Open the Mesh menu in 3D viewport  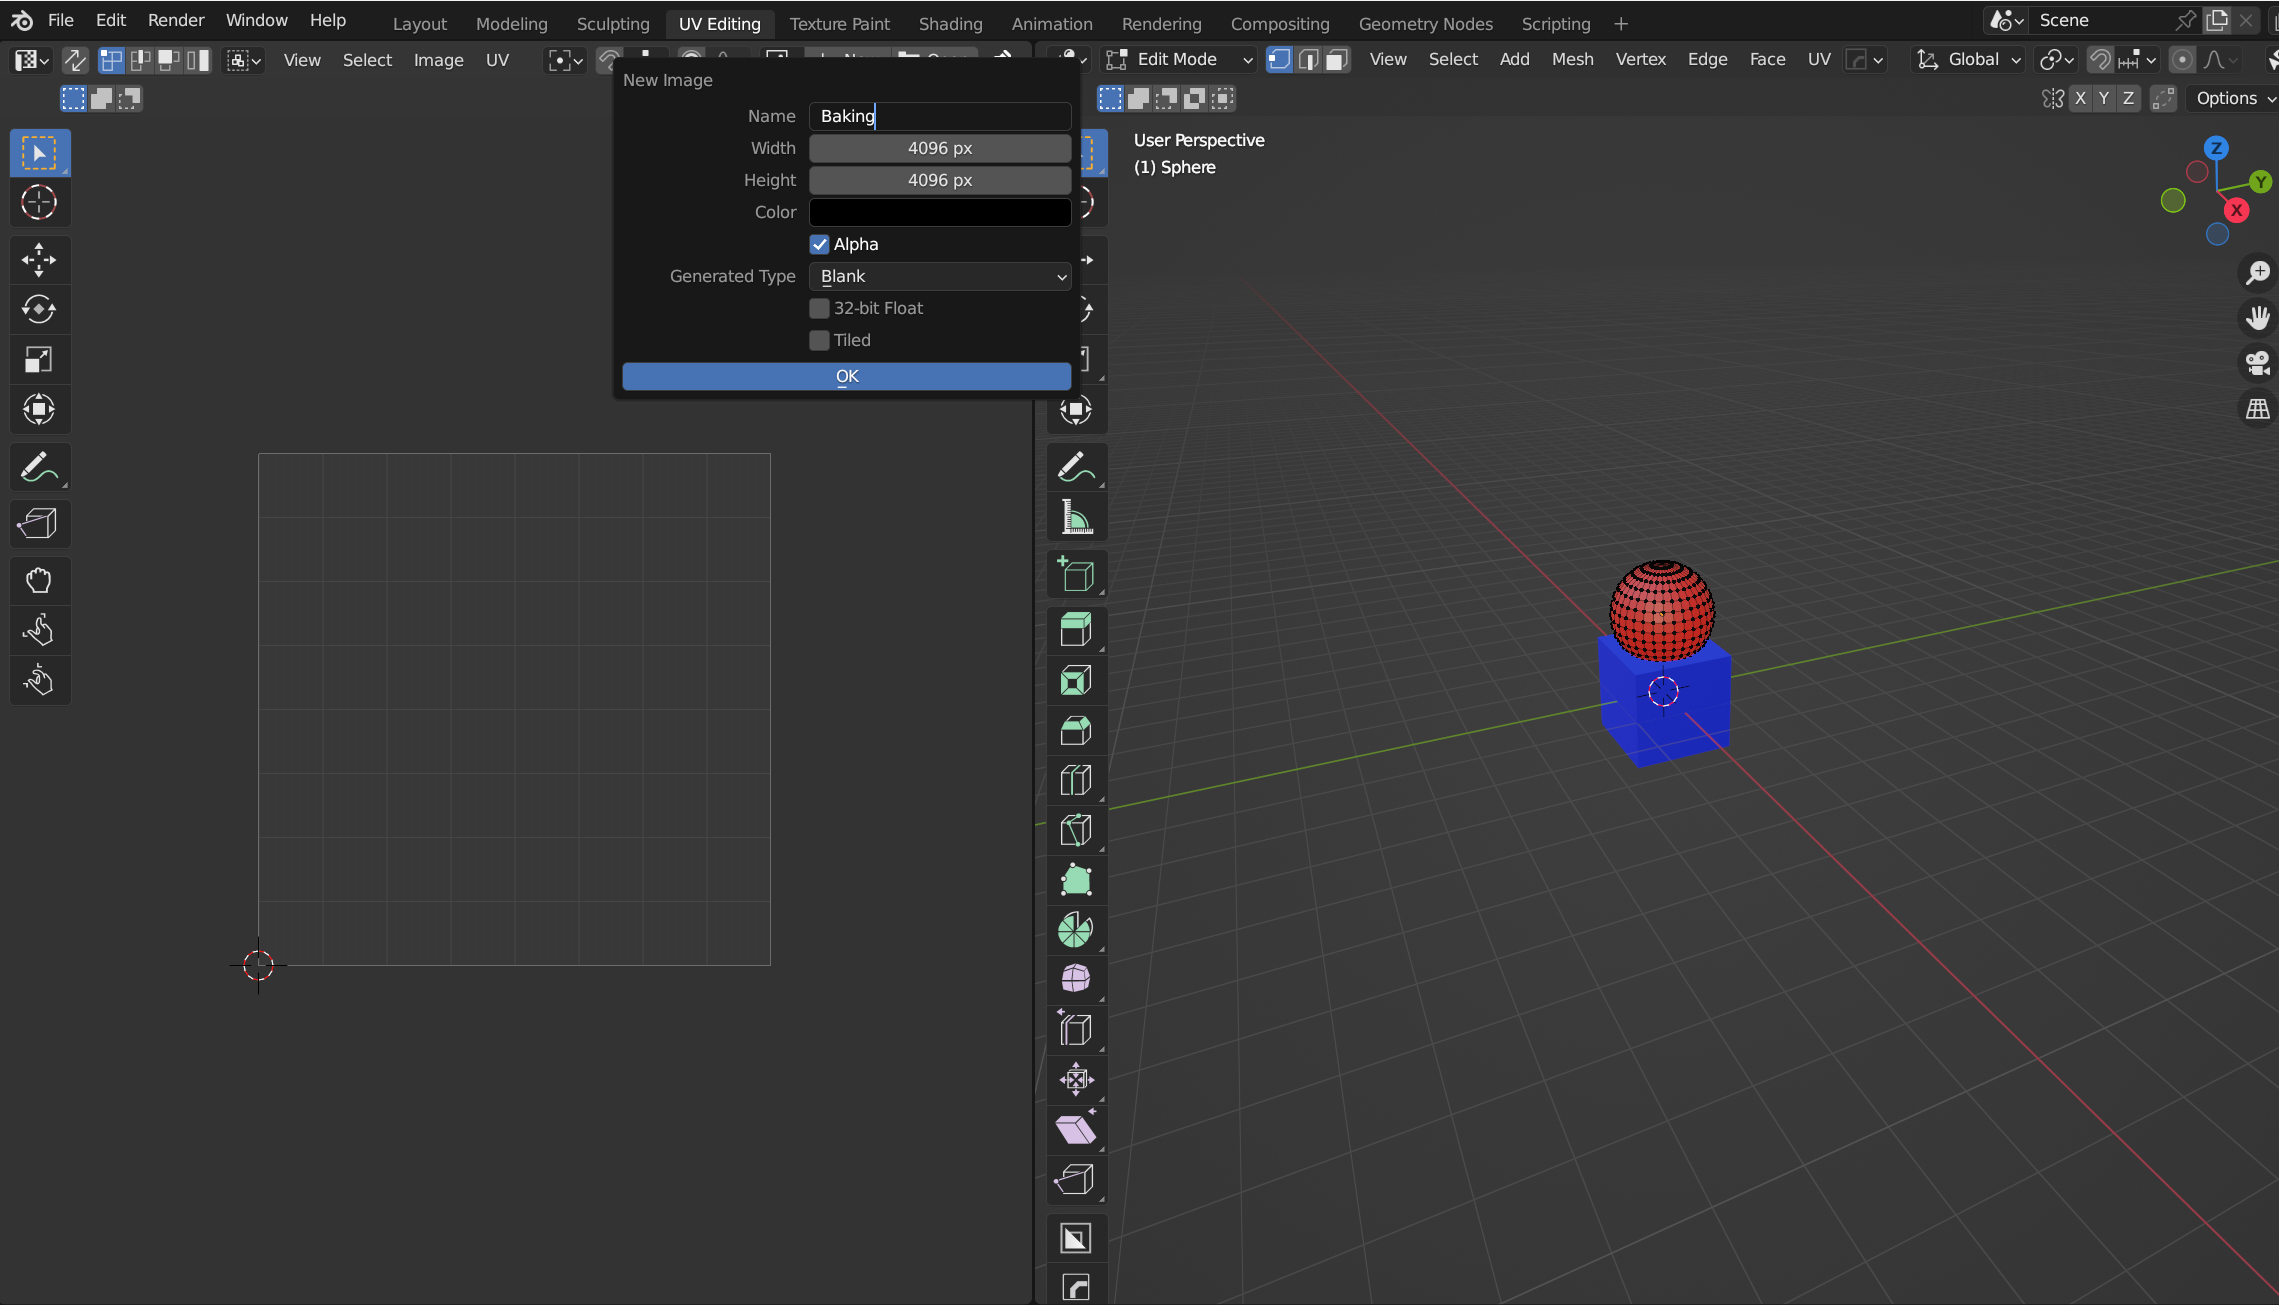tap(1572, 60)
